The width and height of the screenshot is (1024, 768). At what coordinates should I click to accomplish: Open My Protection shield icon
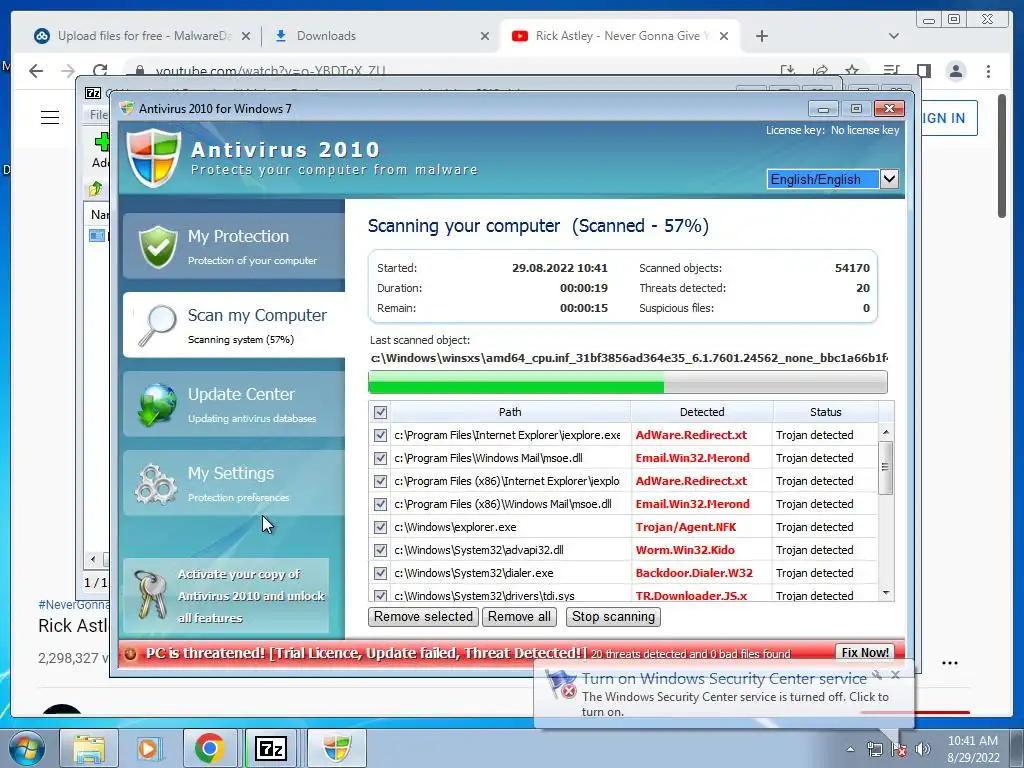click(158, 247)
